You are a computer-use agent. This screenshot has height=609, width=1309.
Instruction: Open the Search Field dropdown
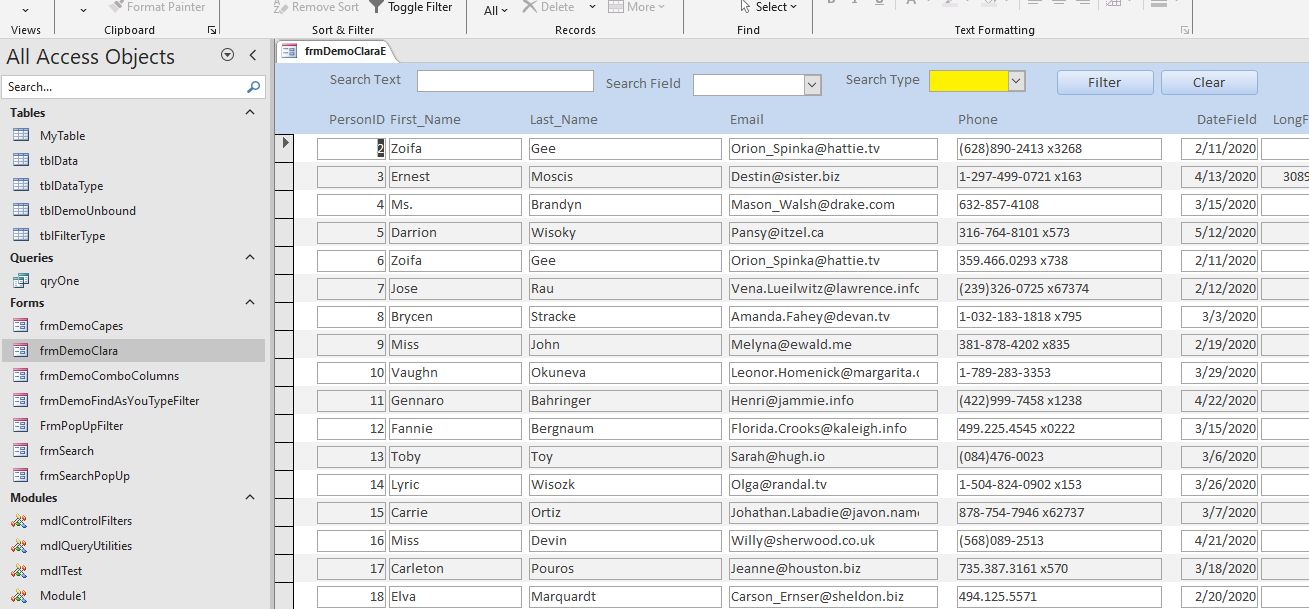pyautogui.click(x=812, y=85)
